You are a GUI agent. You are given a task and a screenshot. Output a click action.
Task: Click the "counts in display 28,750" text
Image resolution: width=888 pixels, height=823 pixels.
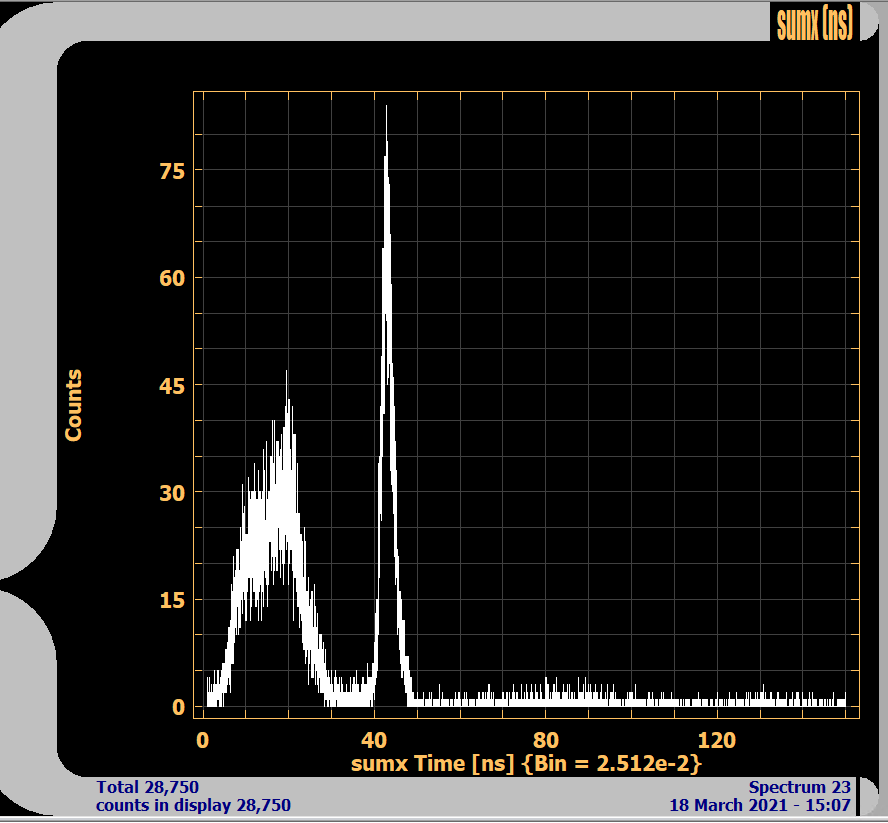tap(193, 805)
